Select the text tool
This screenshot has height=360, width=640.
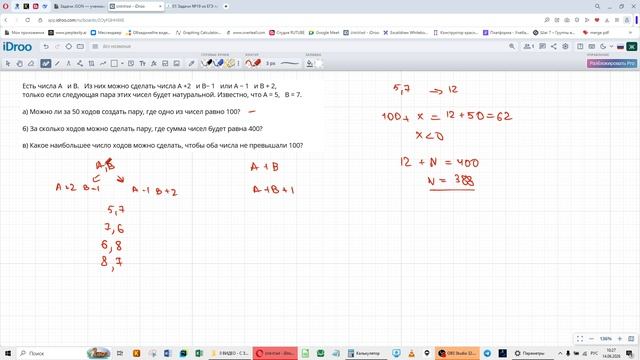(x=142, y=63)
